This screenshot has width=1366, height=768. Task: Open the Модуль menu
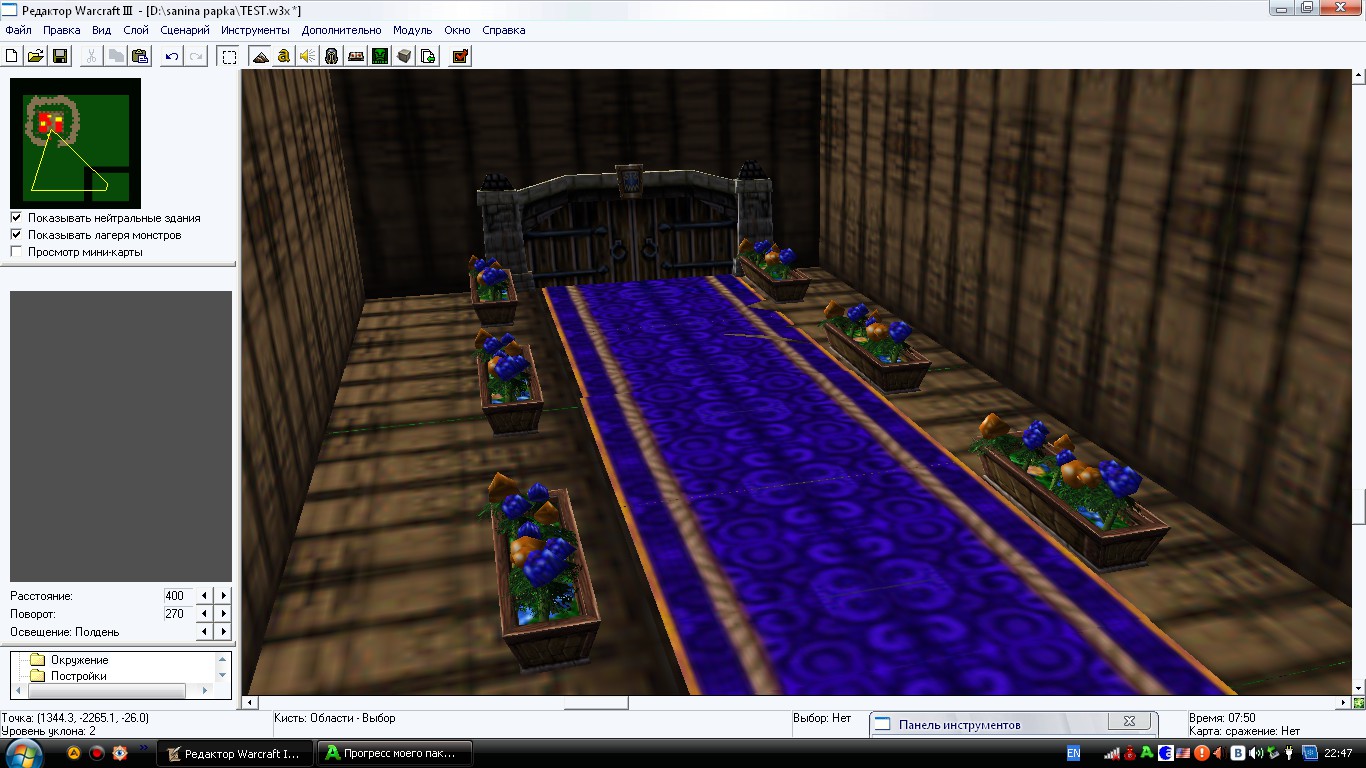[413, 30]
